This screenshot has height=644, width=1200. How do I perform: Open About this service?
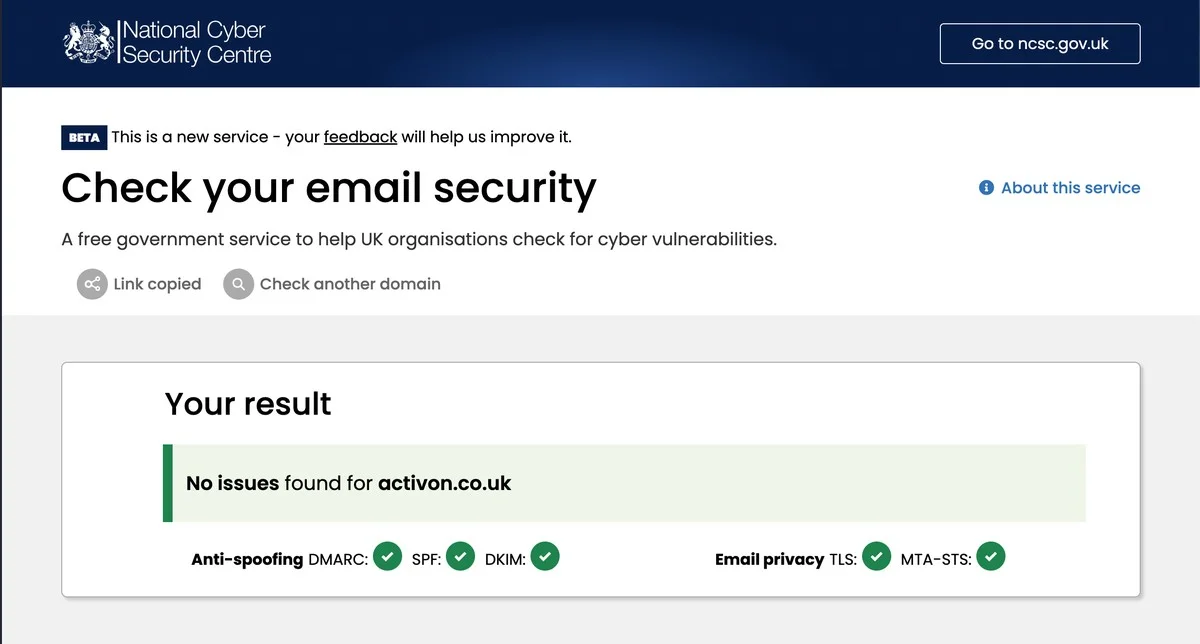pos(1070,187)
